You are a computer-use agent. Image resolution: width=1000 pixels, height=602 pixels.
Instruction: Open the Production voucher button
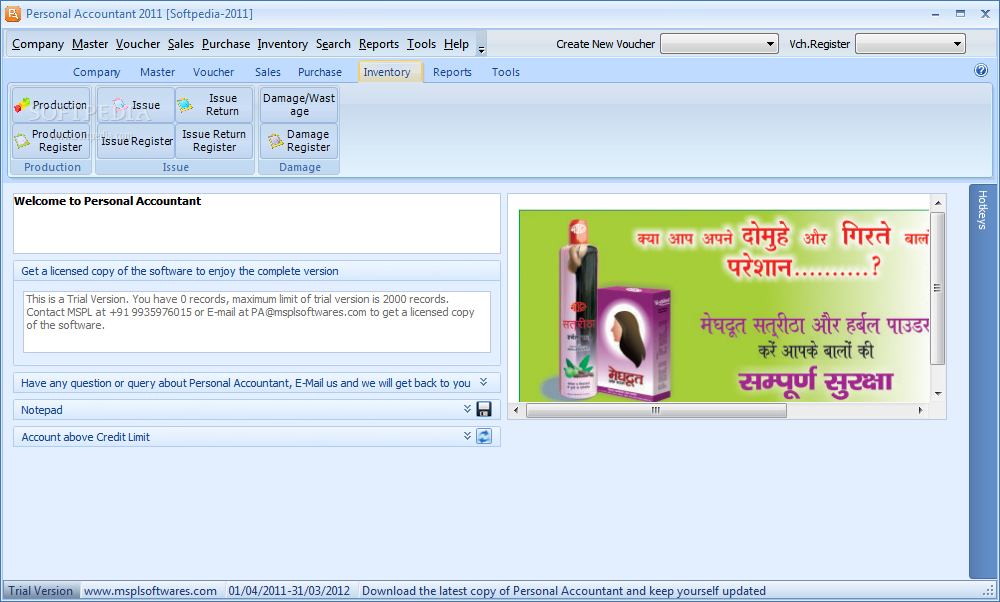coord(51,105)
